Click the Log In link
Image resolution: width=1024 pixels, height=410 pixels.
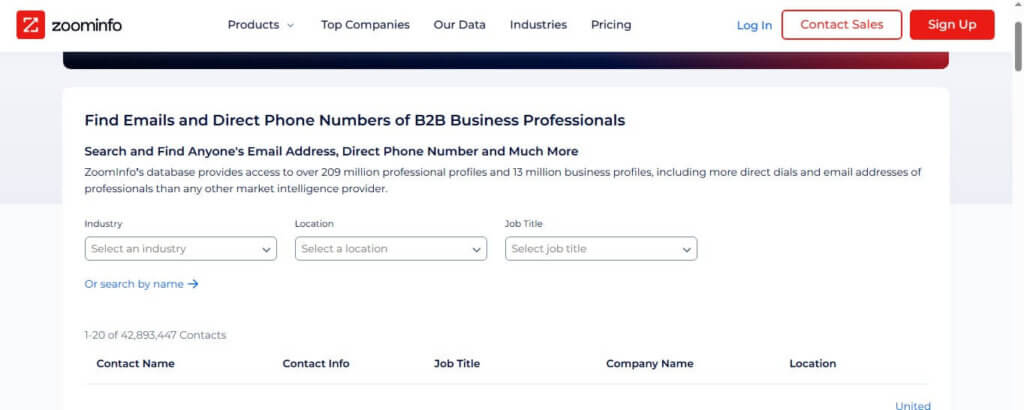pyautogui.click(x=754, y=25)
